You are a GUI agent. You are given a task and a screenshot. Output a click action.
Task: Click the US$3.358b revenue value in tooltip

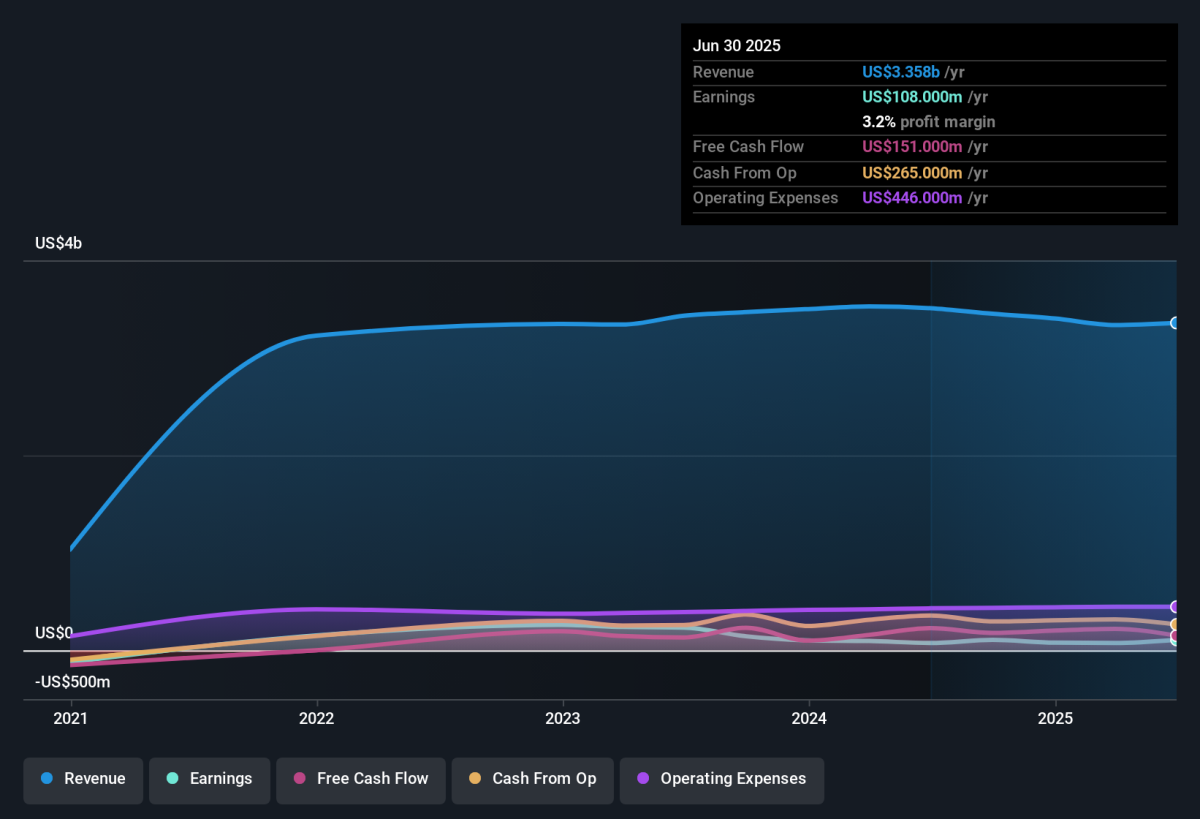point(901,72)
